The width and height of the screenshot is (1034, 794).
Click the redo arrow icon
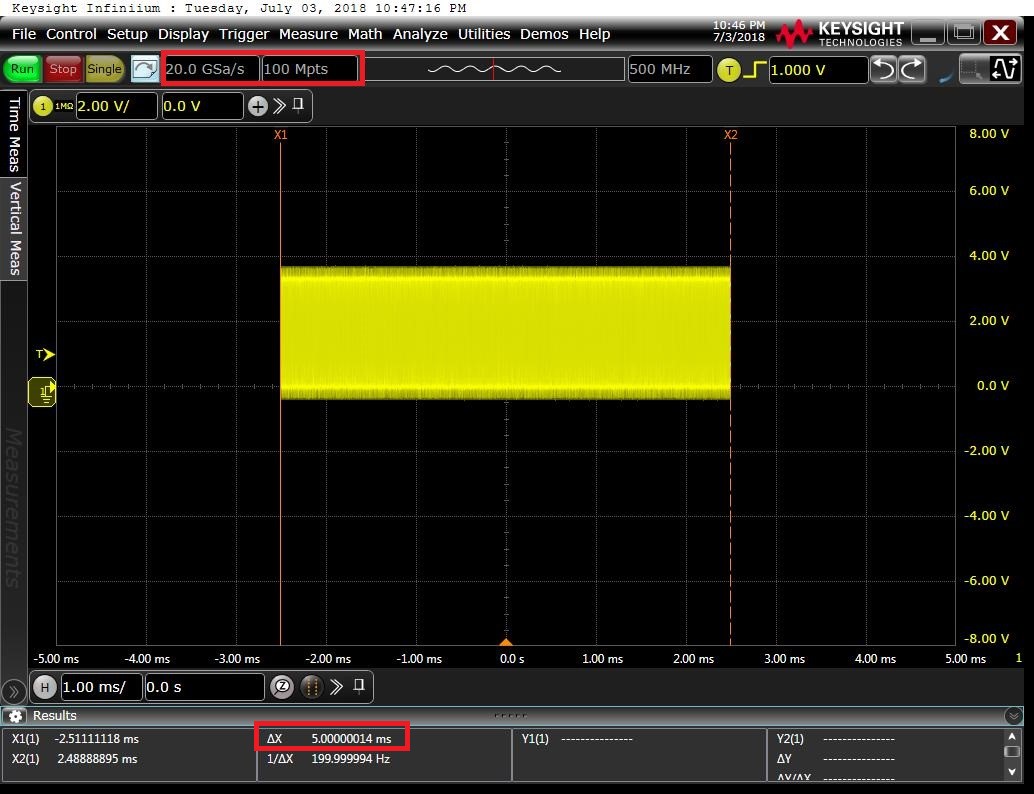(912, 69)
